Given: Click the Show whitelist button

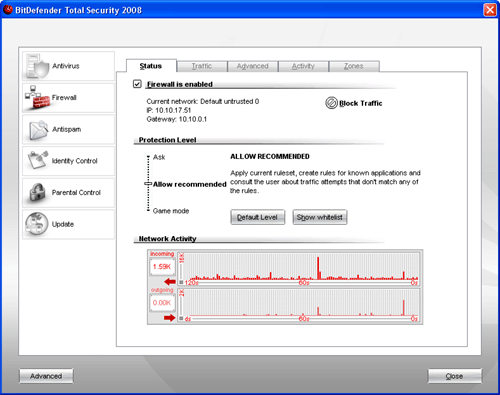Looking at the screenshot, I should click(320, 217).
